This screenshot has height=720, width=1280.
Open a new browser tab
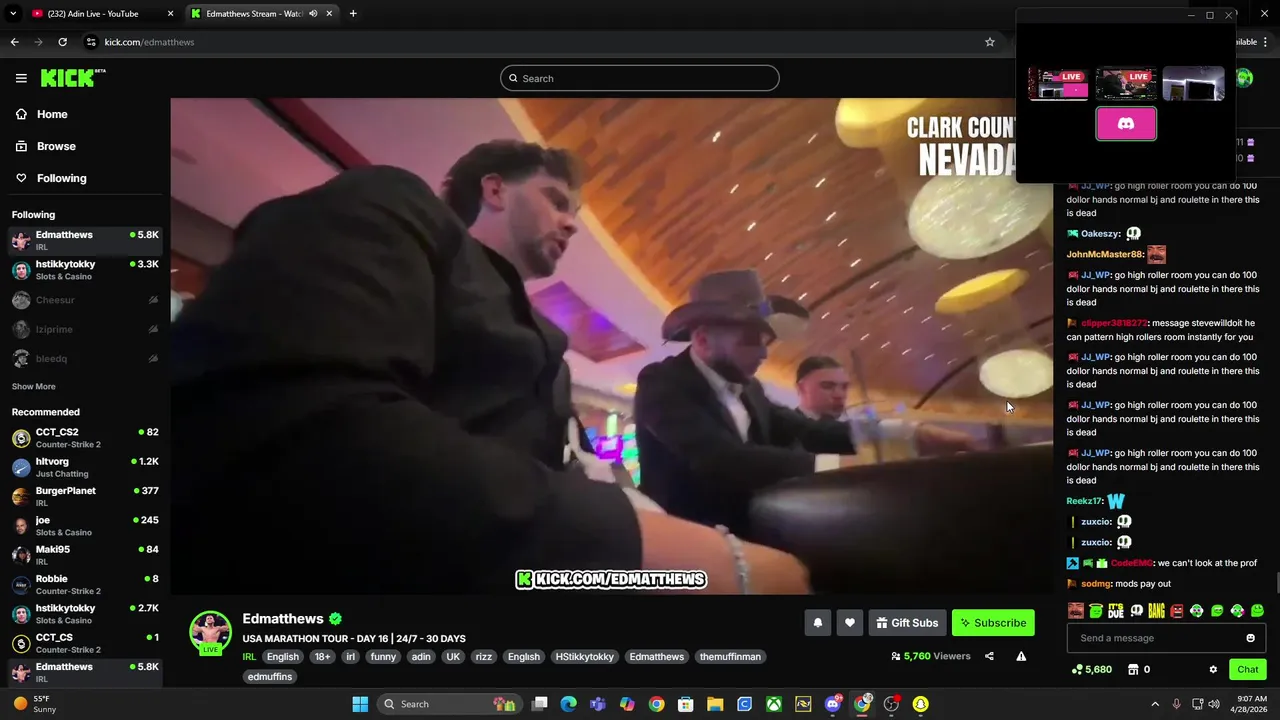[x=353, y=14]
